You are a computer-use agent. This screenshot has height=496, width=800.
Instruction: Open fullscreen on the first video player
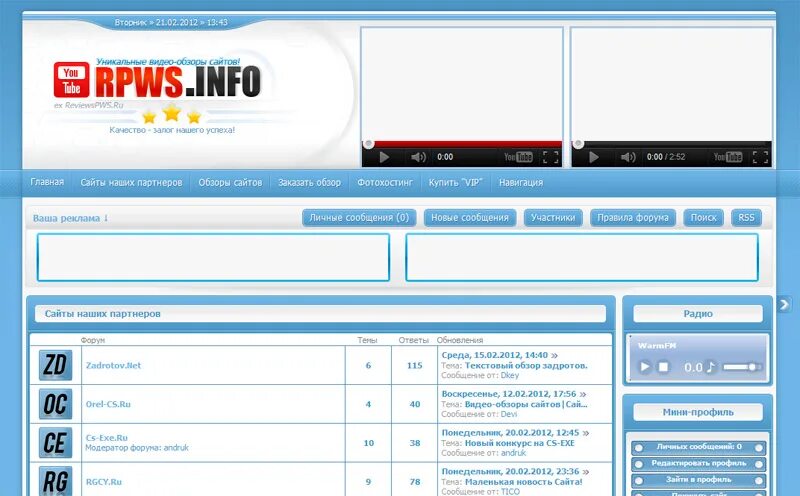pyautogui.click(x=551, y=157)
